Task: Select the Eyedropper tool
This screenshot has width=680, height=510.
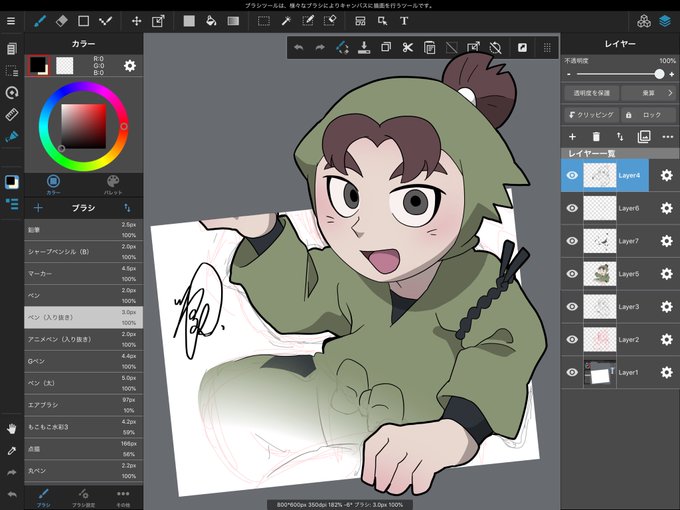Action: [x=12, y=451]
